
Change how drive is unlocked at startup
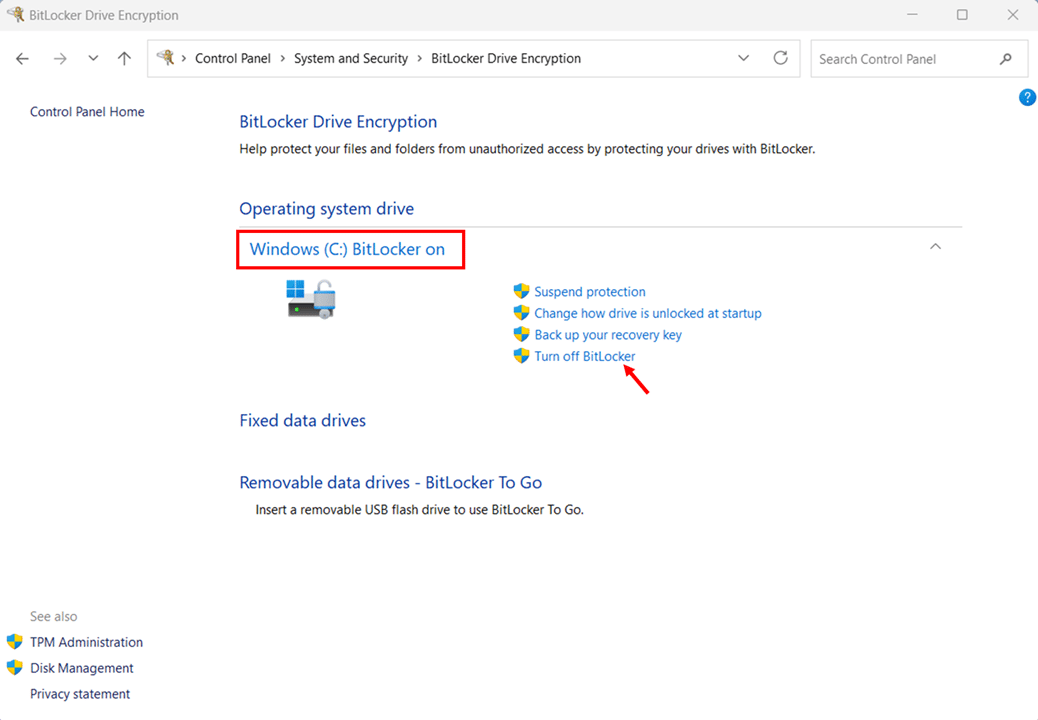[x=647, y=313]
